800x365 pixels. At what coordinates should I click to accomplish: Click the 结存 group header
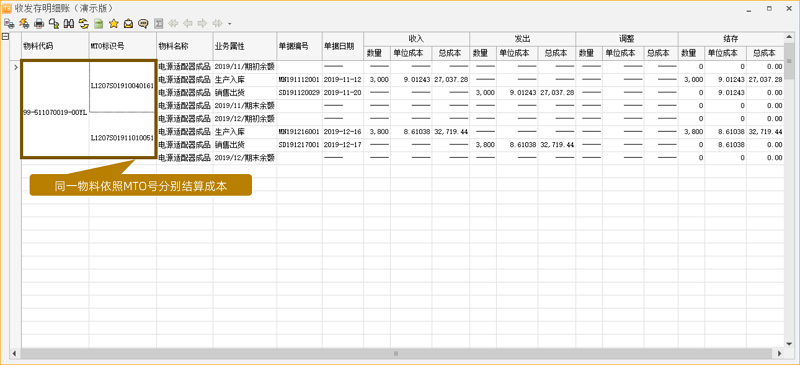pos(731,39)
